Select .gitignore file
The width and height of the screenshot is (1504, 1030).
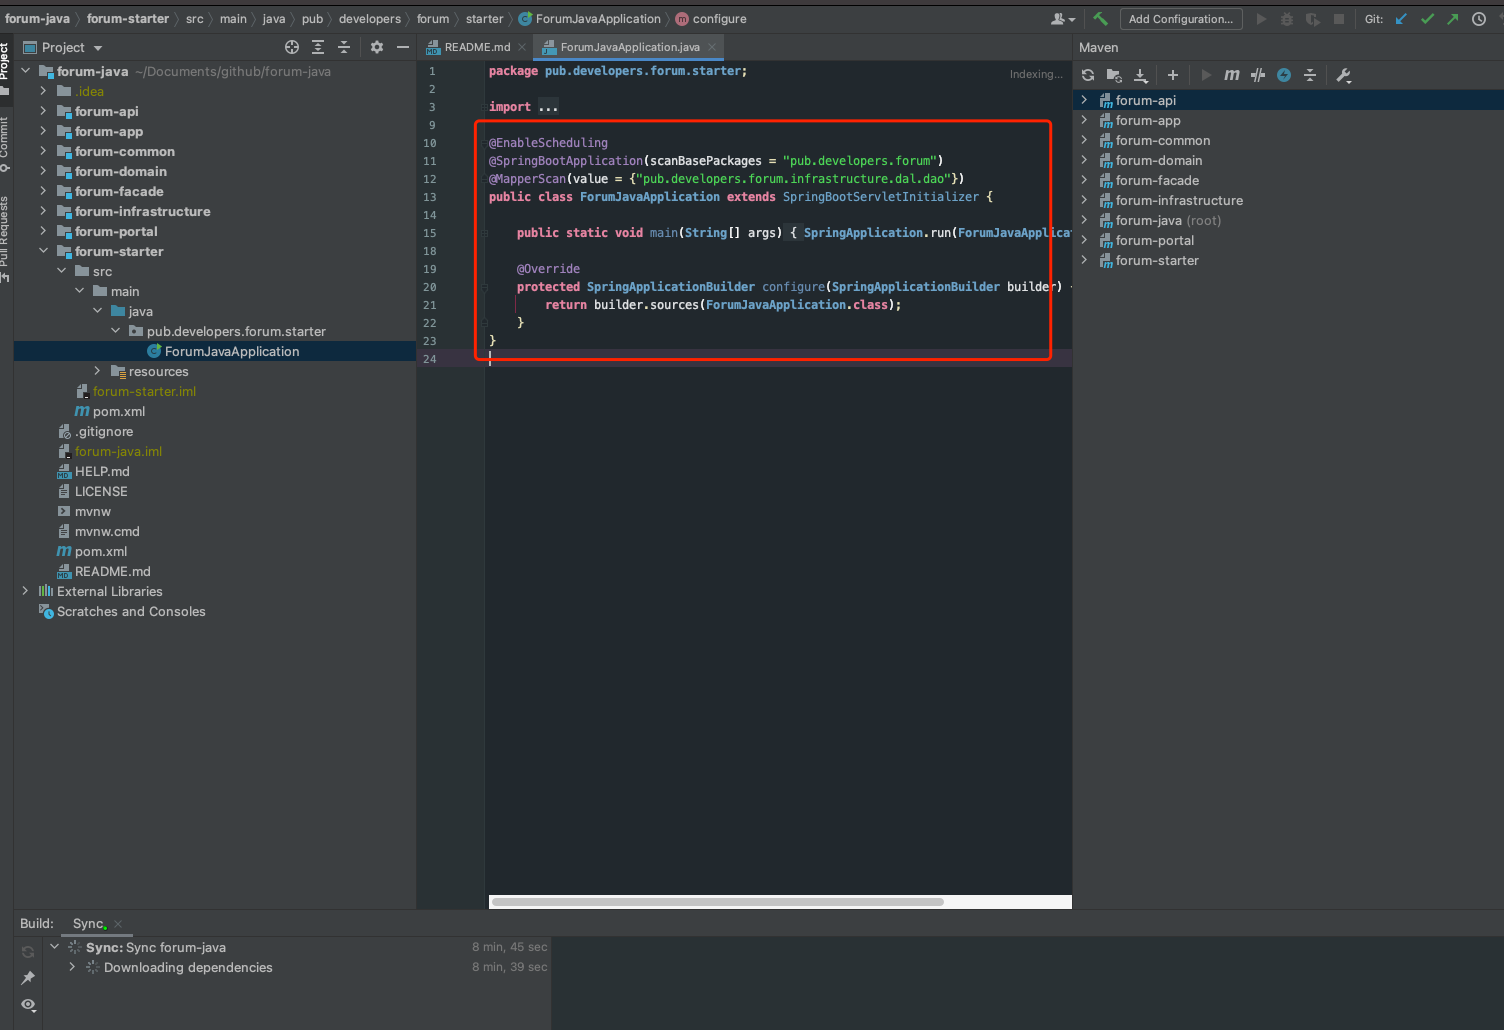(104, 431)
